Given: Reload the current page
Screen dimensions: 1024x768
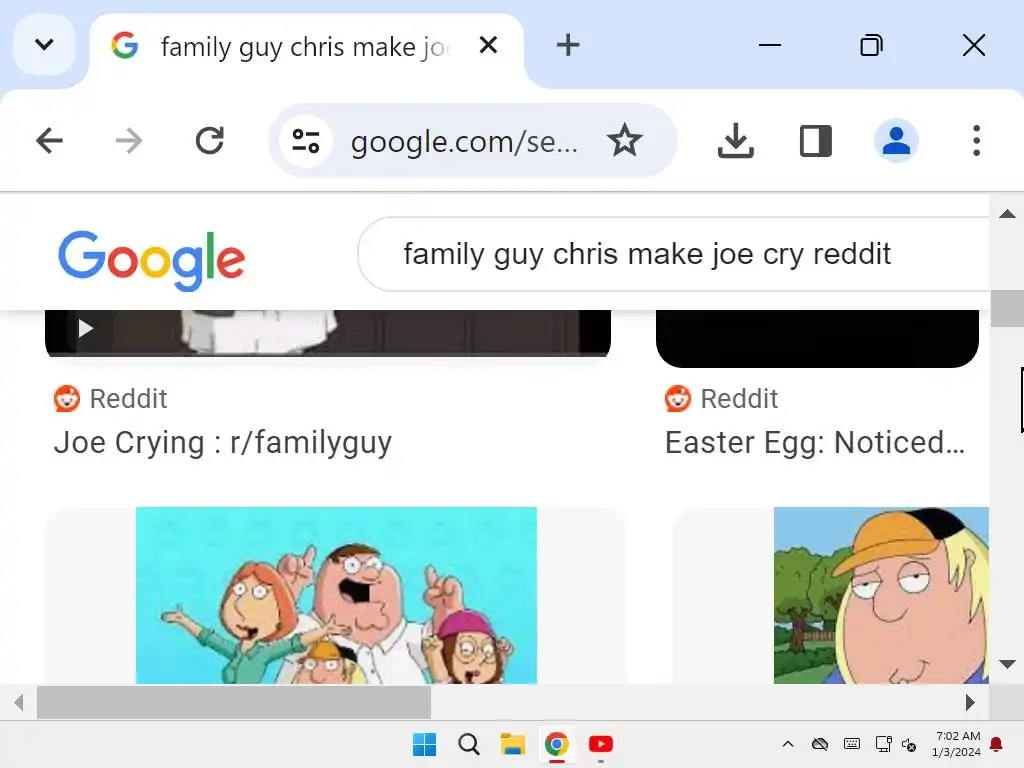Looking at the screenshot, I should (x=209, y=141).
